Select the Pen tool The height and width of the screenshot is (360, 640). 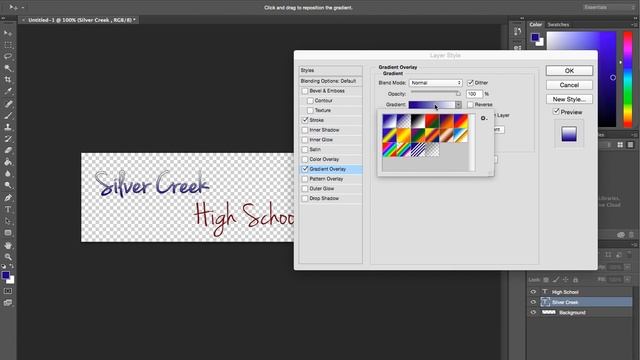8,198
